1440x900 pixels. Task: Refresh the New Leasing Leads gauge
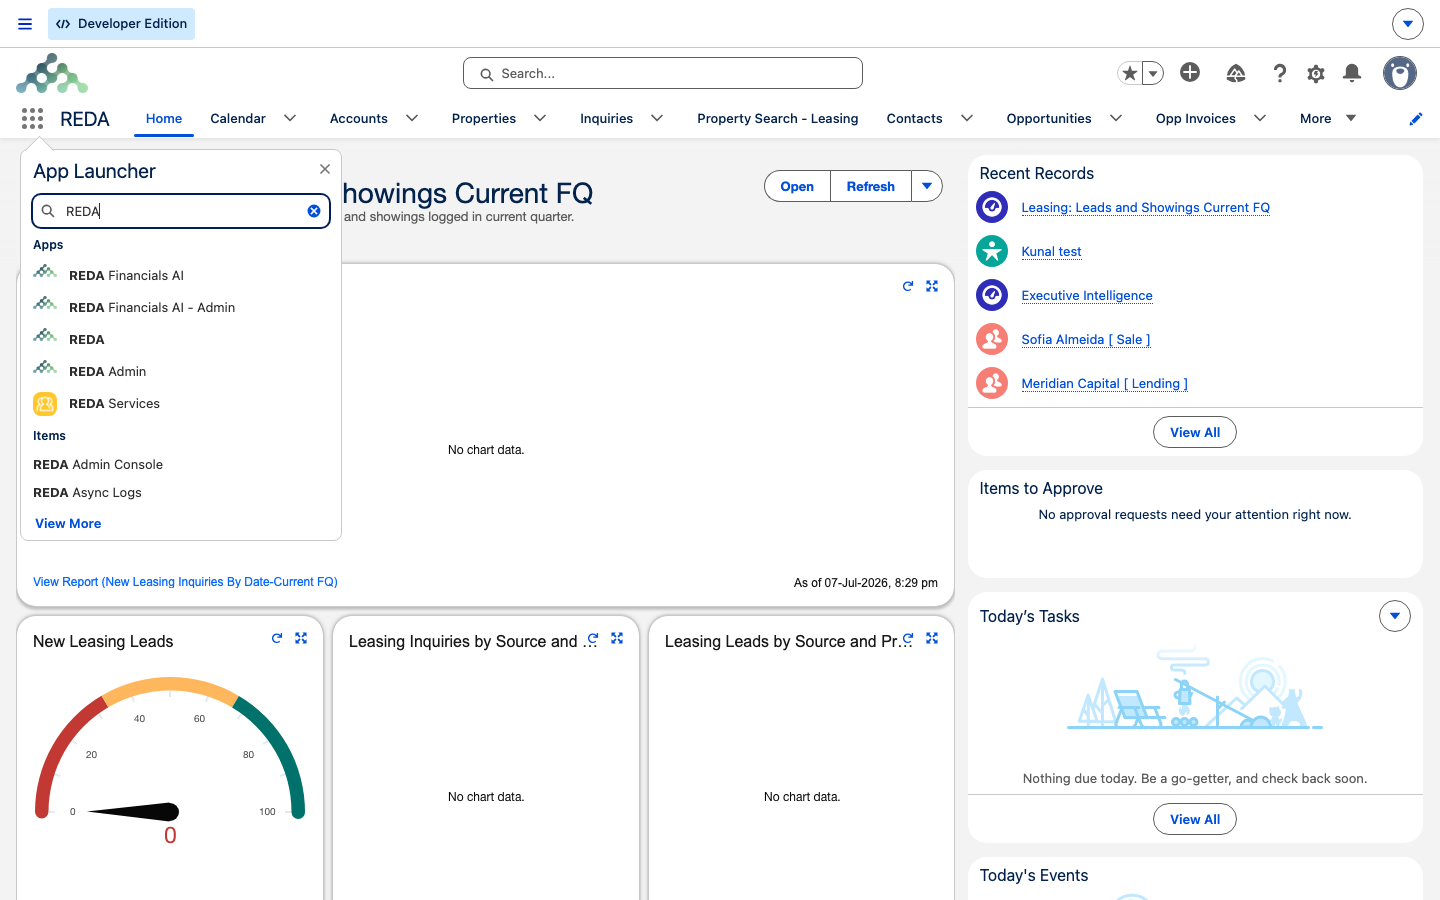pyautogui.click(x=277, y=638)
